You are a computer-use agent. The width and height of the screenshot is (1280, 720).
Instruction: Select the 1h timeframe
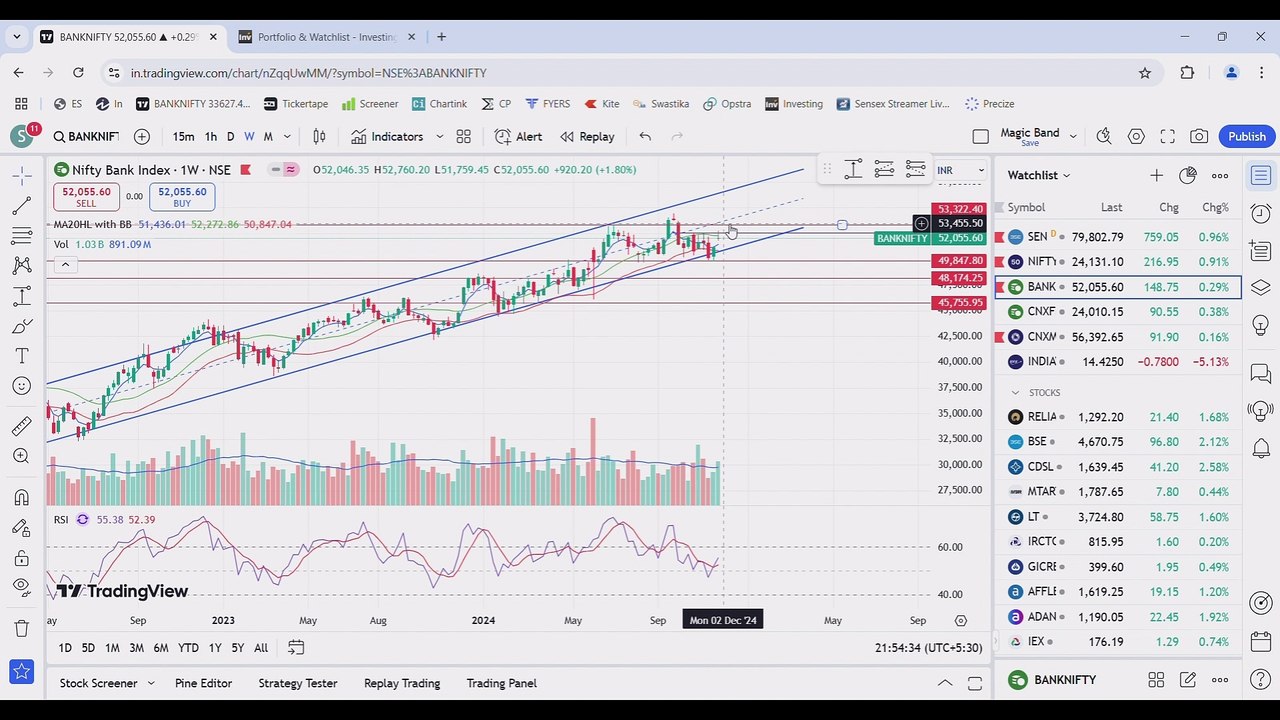210,136
